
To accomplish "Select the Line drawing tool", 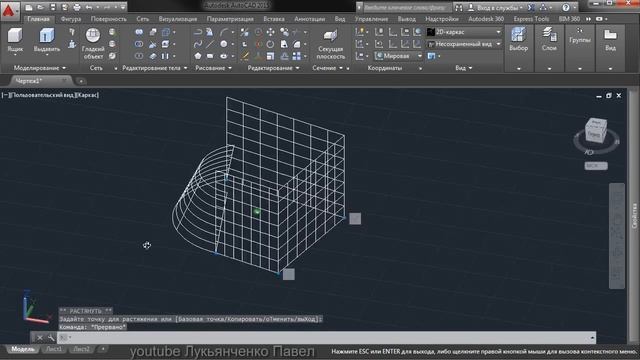I will click(x=210, y=44).
